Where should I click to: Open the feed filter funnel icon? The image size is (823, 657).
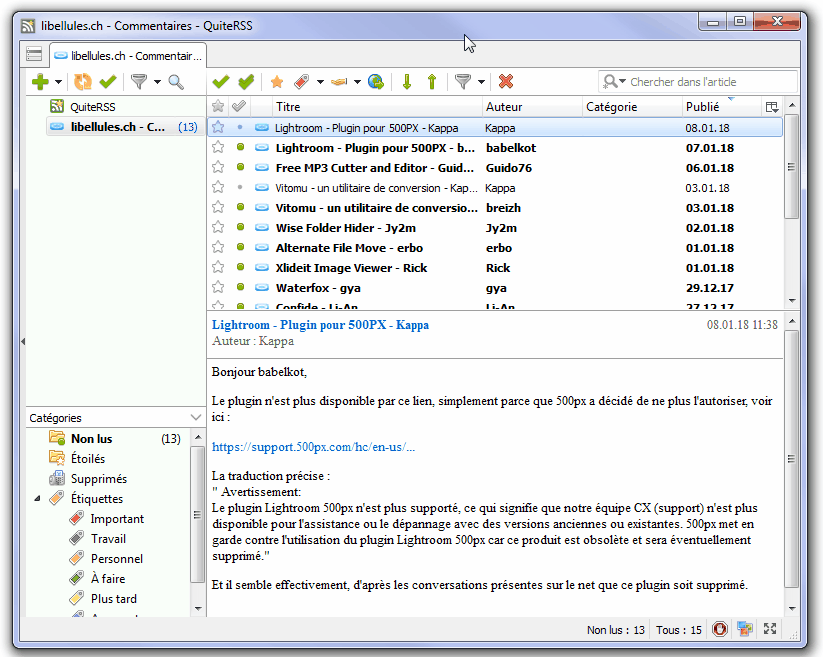click(x=139, y=82)
